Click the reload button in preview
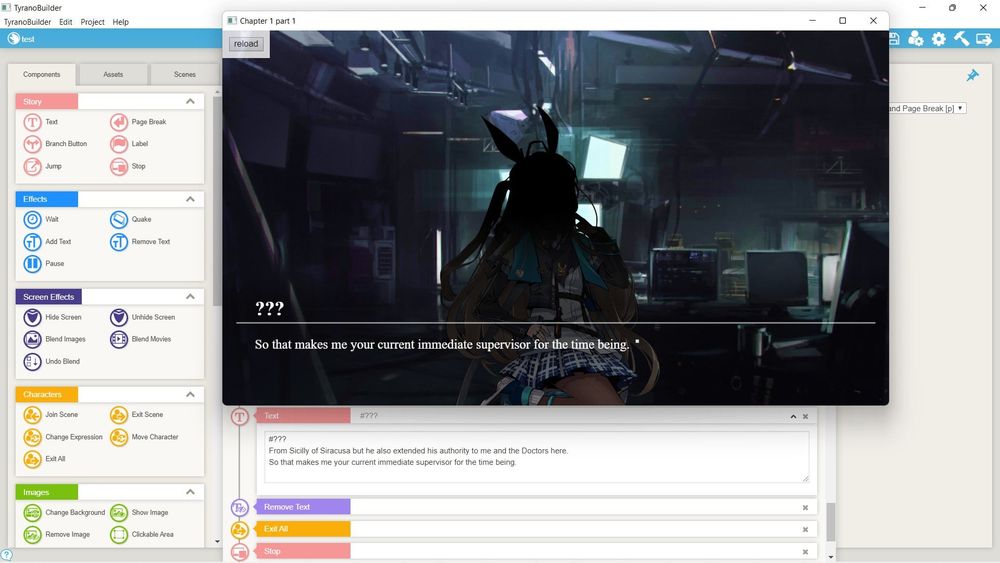 (x=246, y=44)
